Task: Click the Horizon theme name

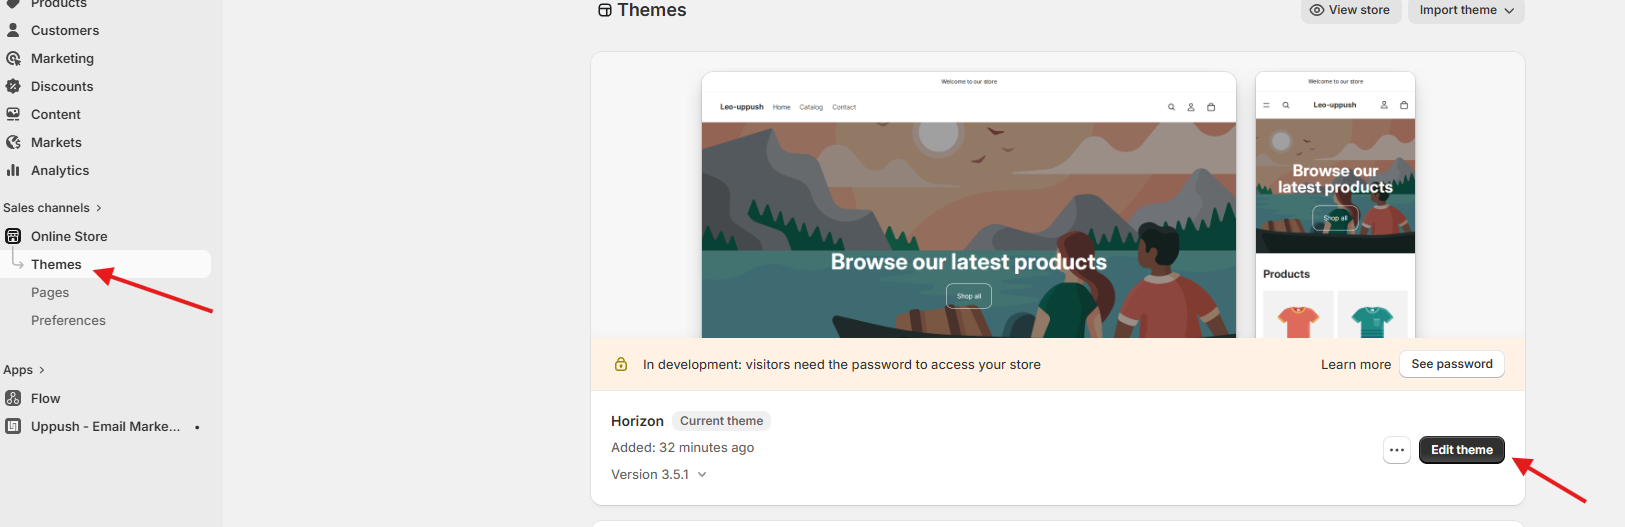Action: [637, 421]
